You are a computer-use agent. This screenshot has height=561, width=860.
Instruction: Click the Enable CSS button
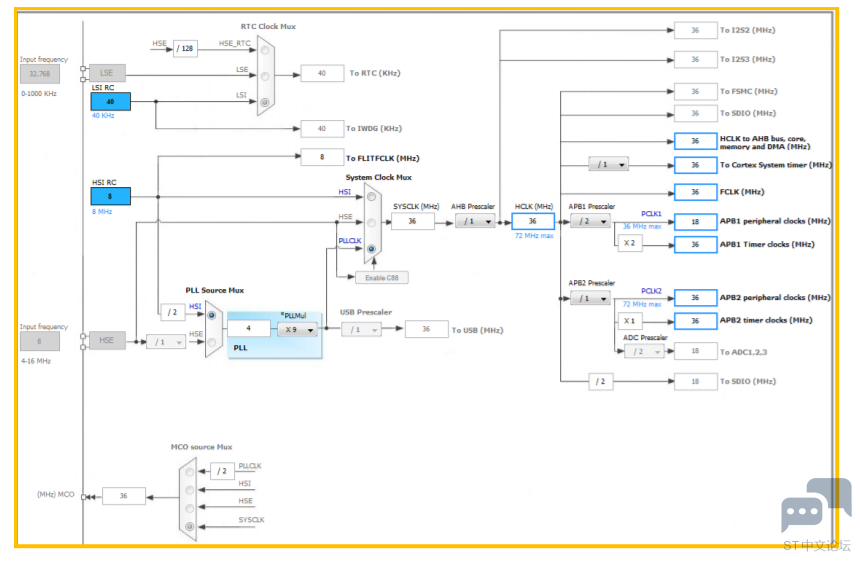[382, 277]
